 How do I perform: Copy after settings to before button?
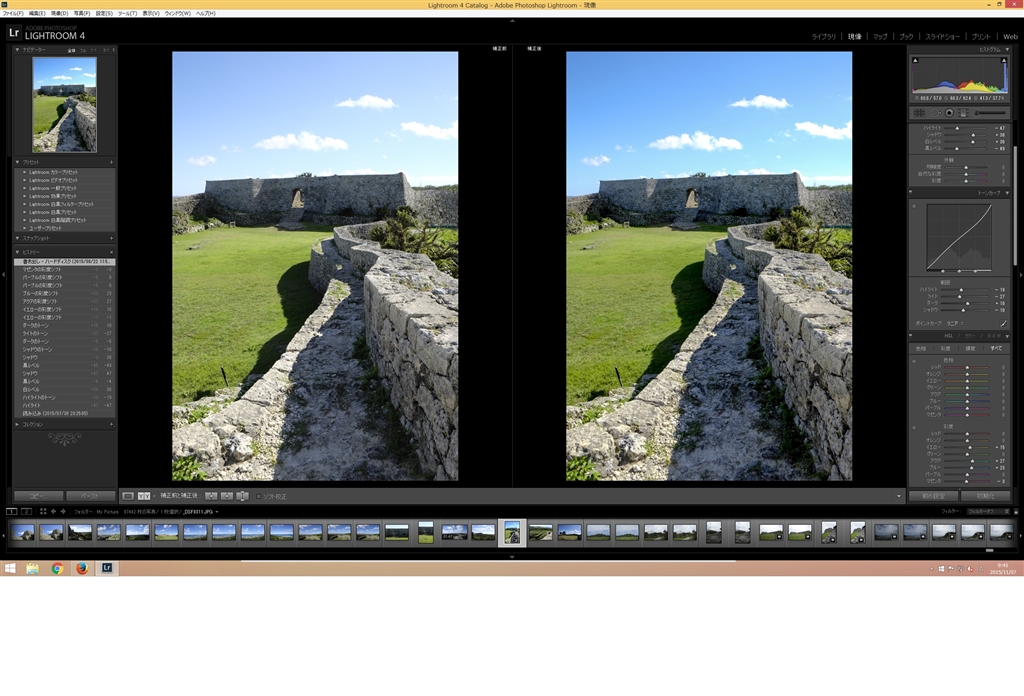point(227,496)
